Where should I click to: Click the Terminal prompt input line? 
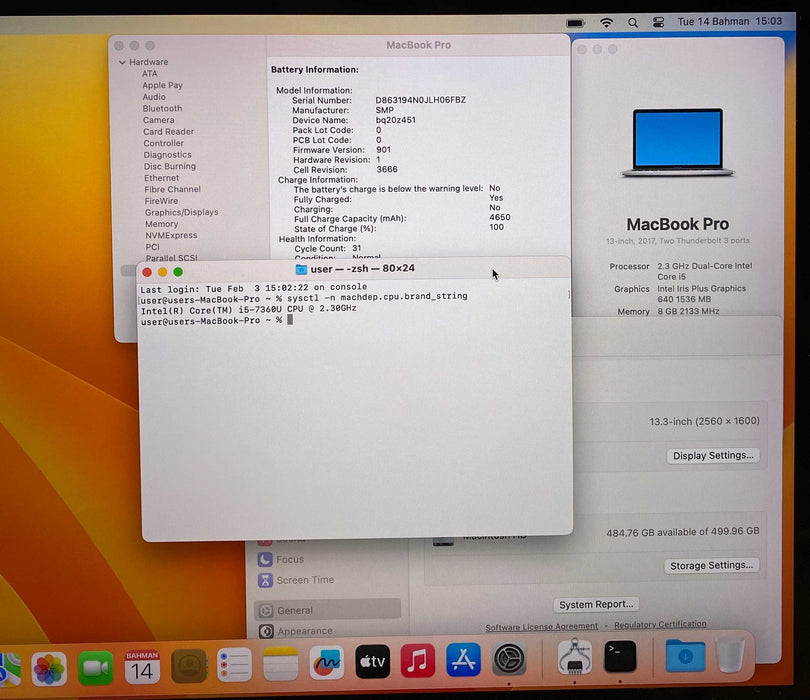tap(217, 321)
